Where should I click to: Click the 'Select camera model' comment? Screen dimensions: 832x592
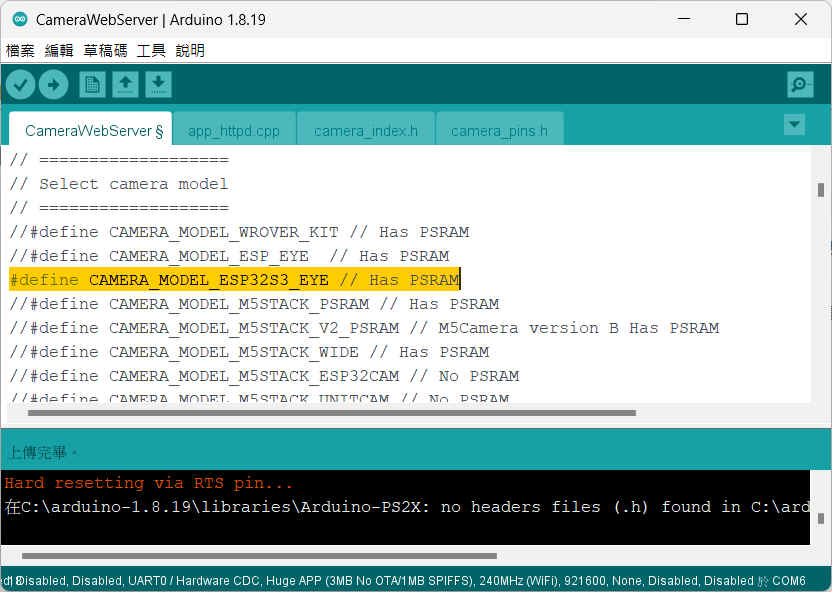coord(118,184)
